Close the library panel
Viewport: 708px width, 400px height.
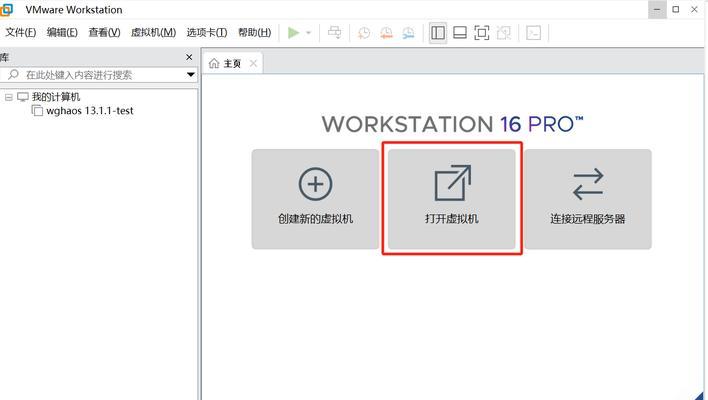coord(189,57)
